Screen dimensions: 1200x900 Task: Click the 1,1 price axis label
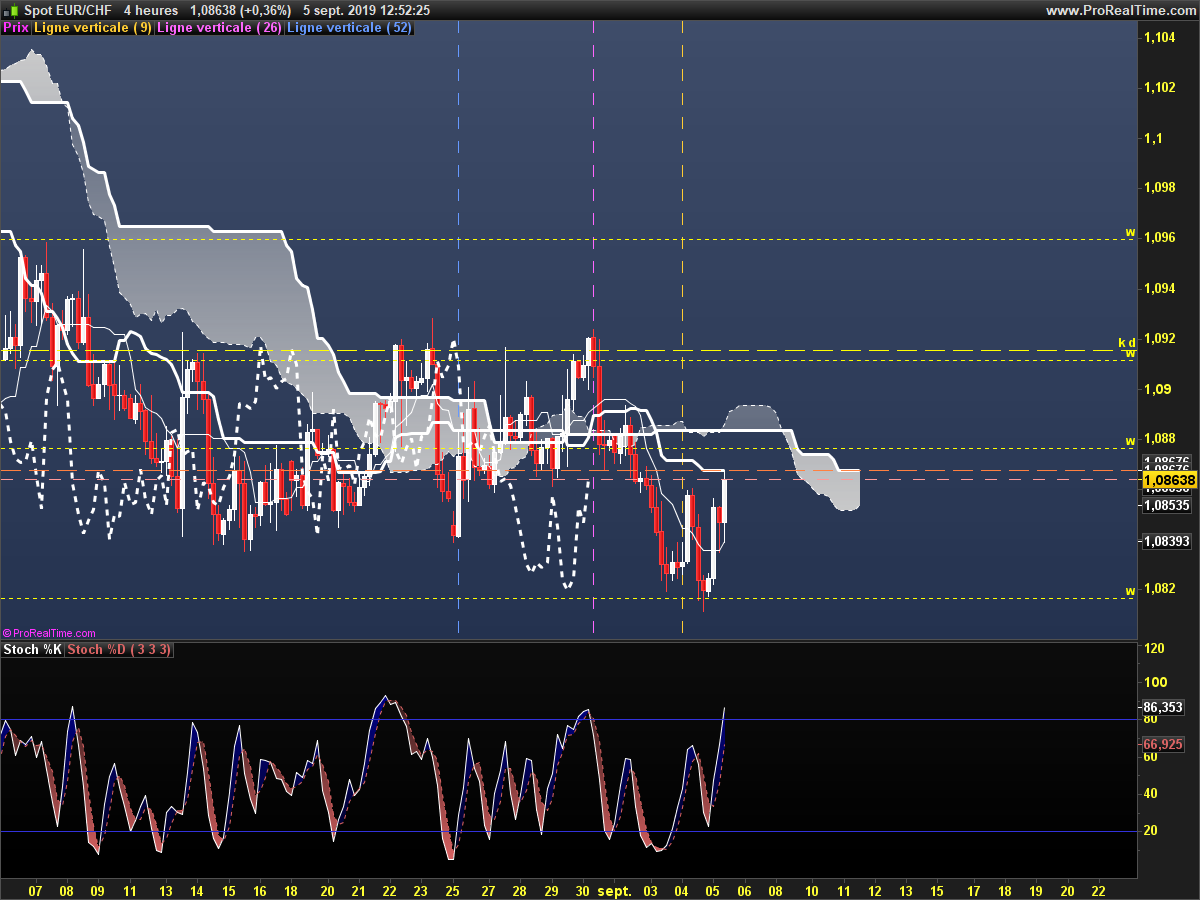pos(1153,138)
